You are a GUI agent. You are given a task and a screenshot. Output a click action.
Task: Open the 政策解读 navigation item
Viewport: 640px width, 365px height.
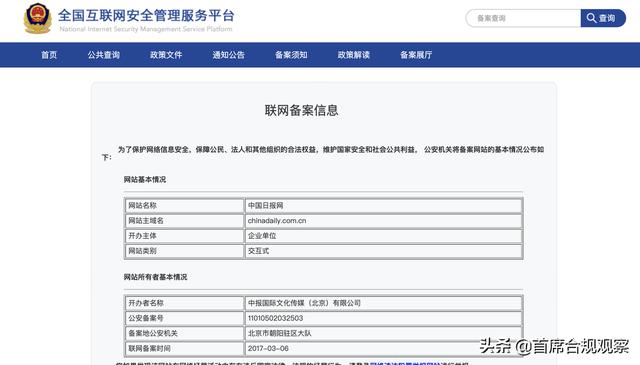[353, 55]
